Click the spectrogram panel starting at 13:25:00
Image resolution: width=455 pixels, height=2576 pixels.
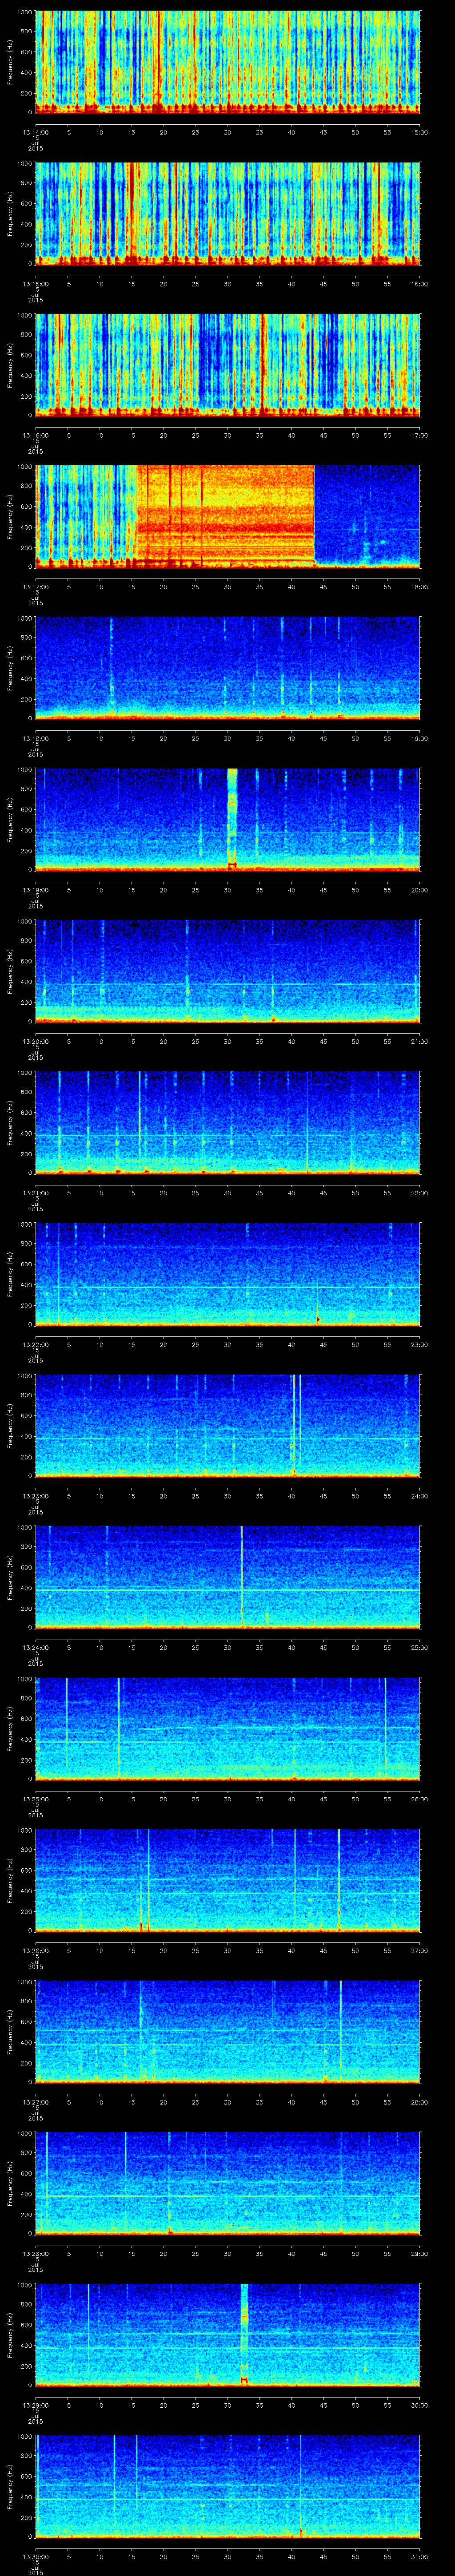click(228, 1729)
